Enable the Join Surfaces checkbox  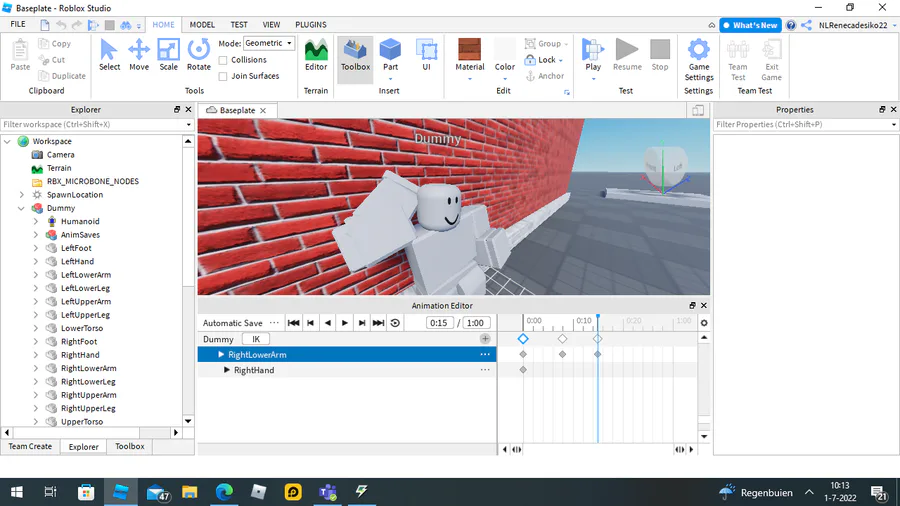click(x=223, y=76)
